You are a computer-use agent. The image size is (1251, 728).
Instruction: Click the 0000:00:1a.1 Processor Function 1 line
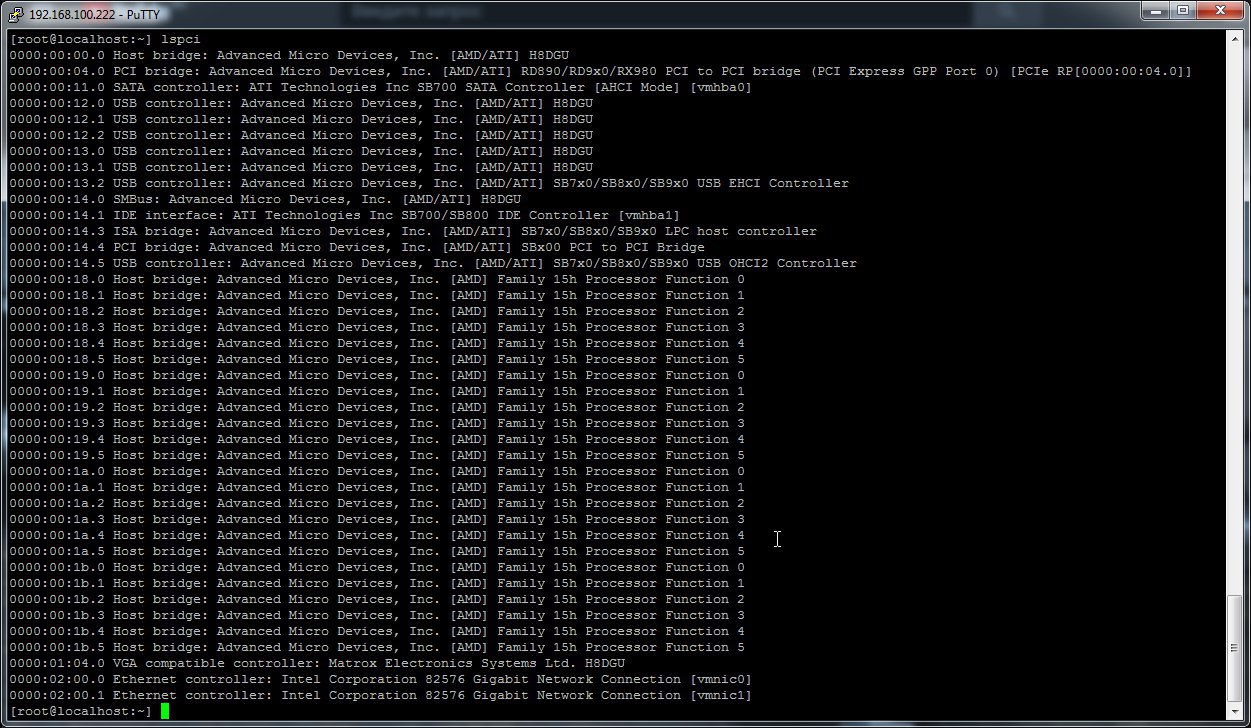click(x=377, y=487)
